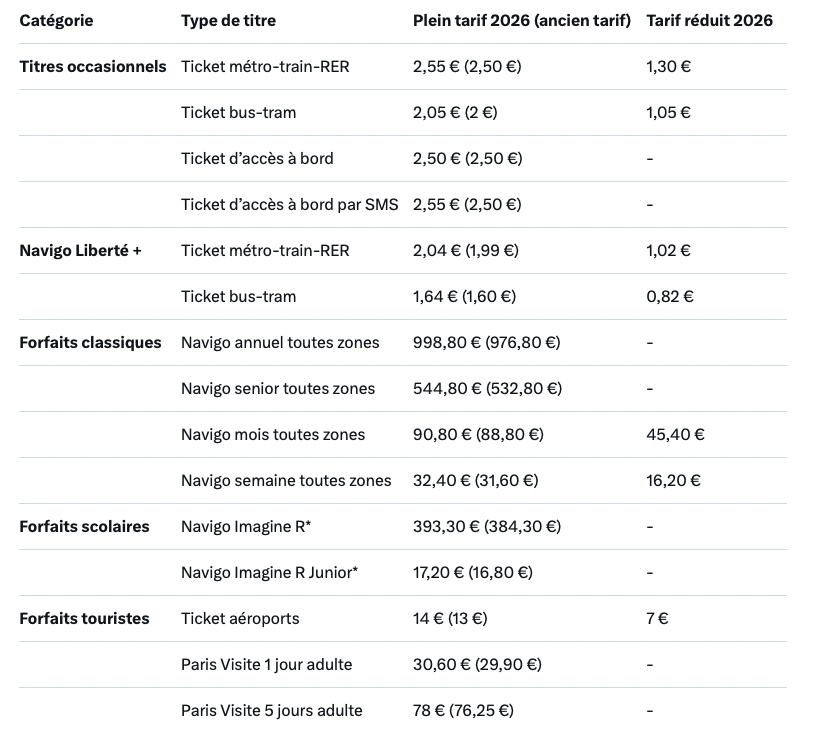Select the Navigo mois toutes zones cell

273,434
